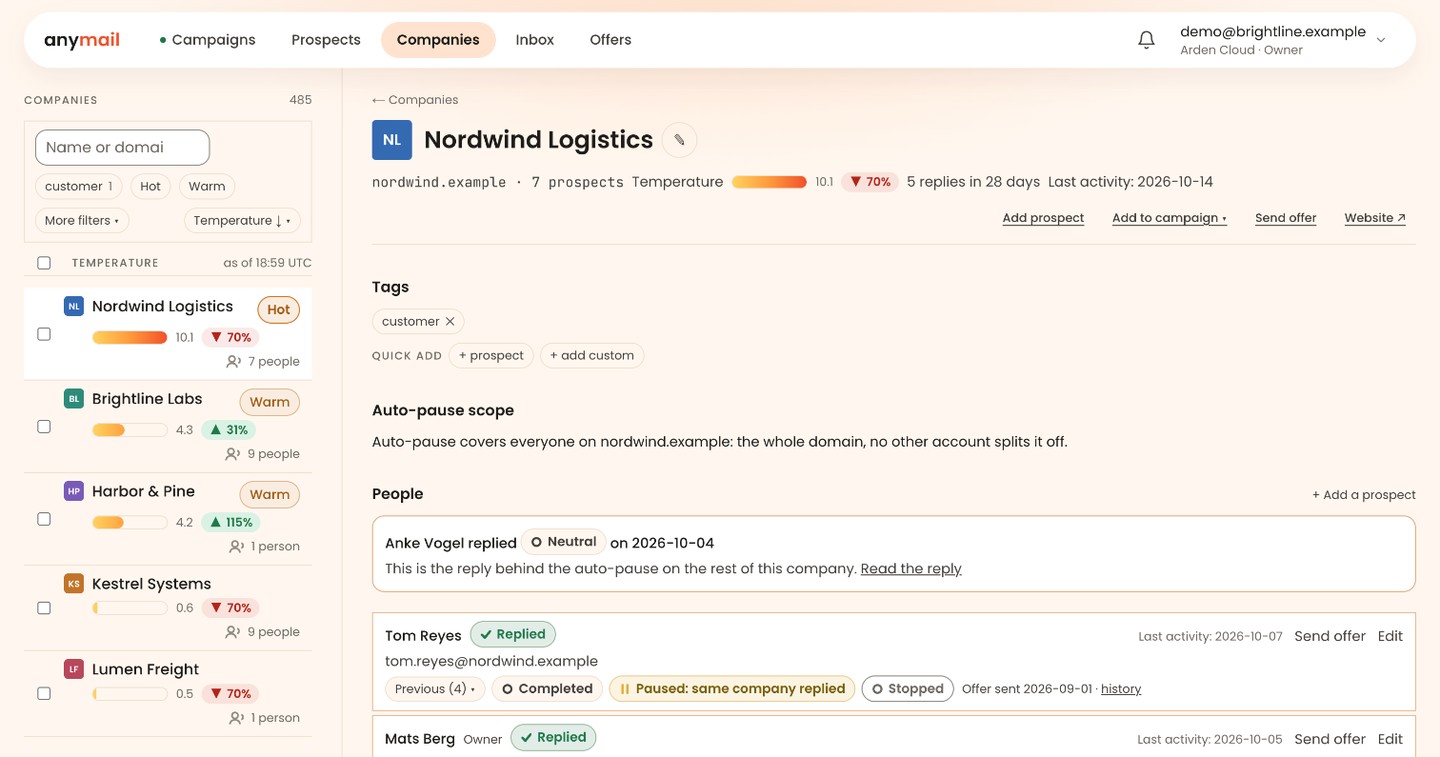
Task: Click the Harbor & Pine HP avatar icon
Action: tap(73, 491)
